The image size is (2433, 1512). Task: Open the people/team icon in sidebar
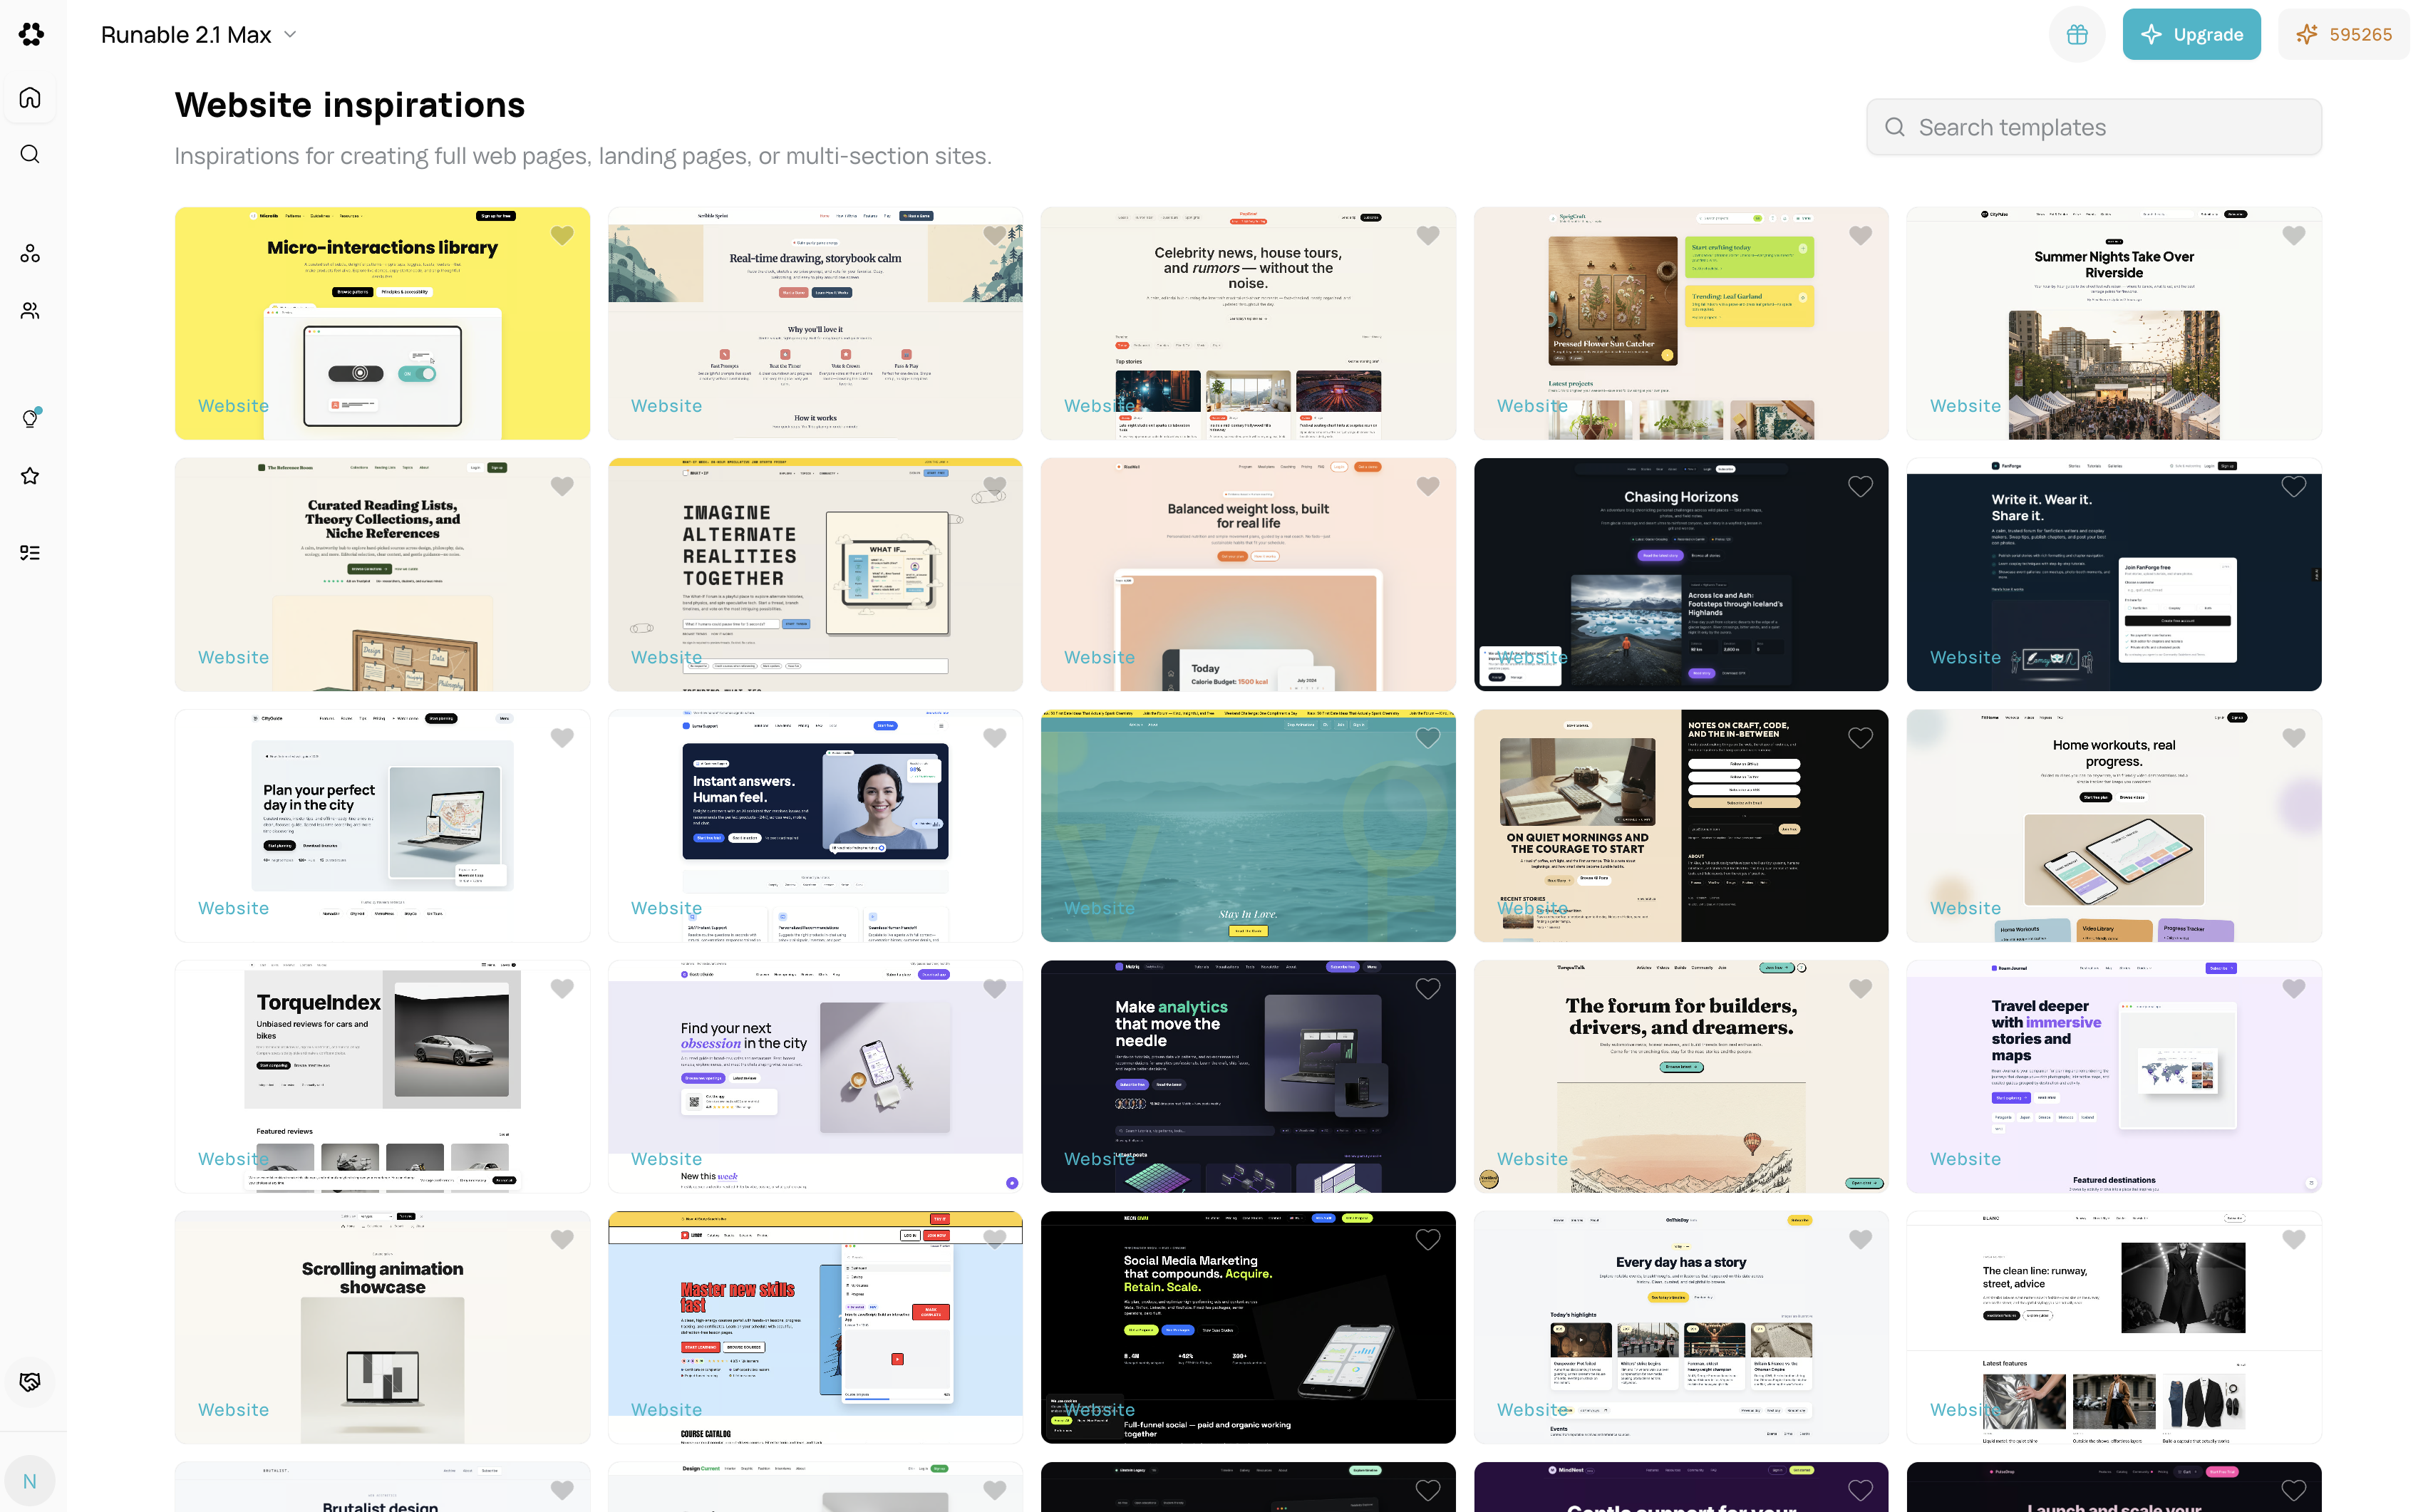(x=30, y=311)
